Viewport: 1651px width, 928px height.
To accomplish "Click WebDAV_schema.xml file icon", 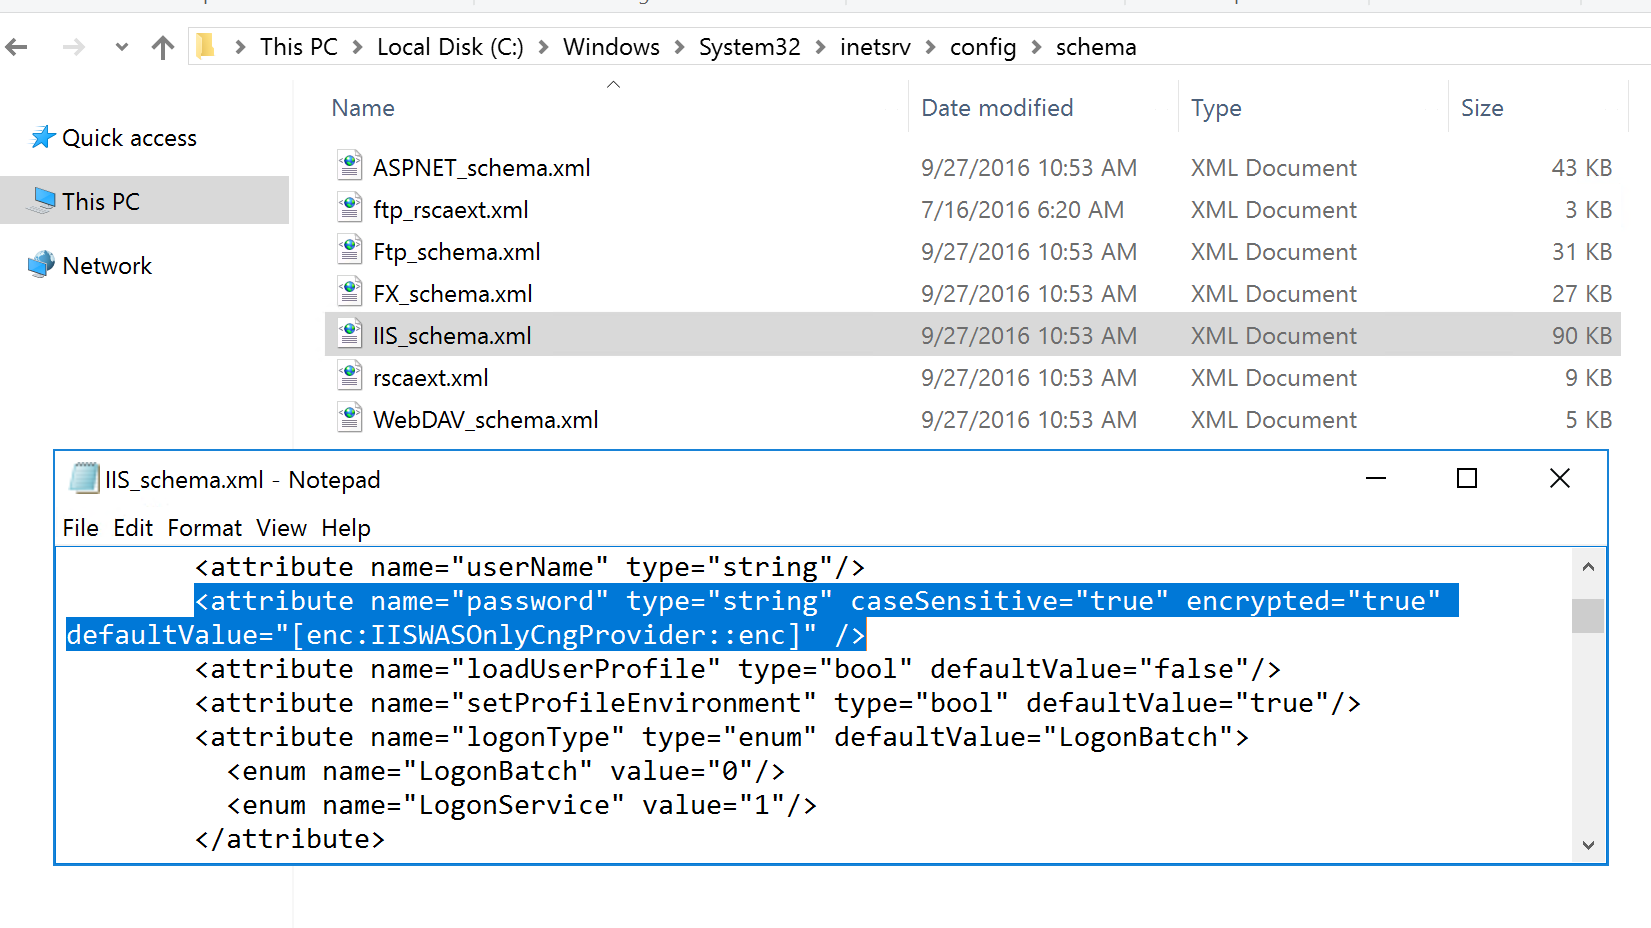I will pos(349,417).
